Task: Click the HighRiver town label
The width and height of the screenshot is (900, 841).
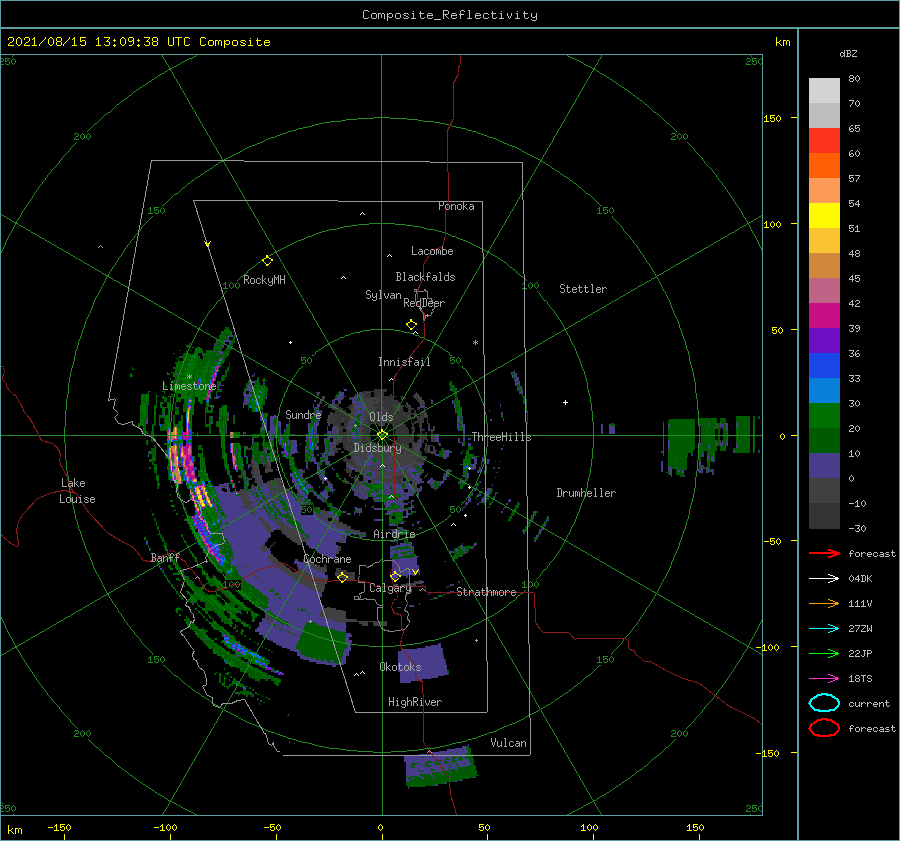Action: pyautogui.click(x=415, y=702)
